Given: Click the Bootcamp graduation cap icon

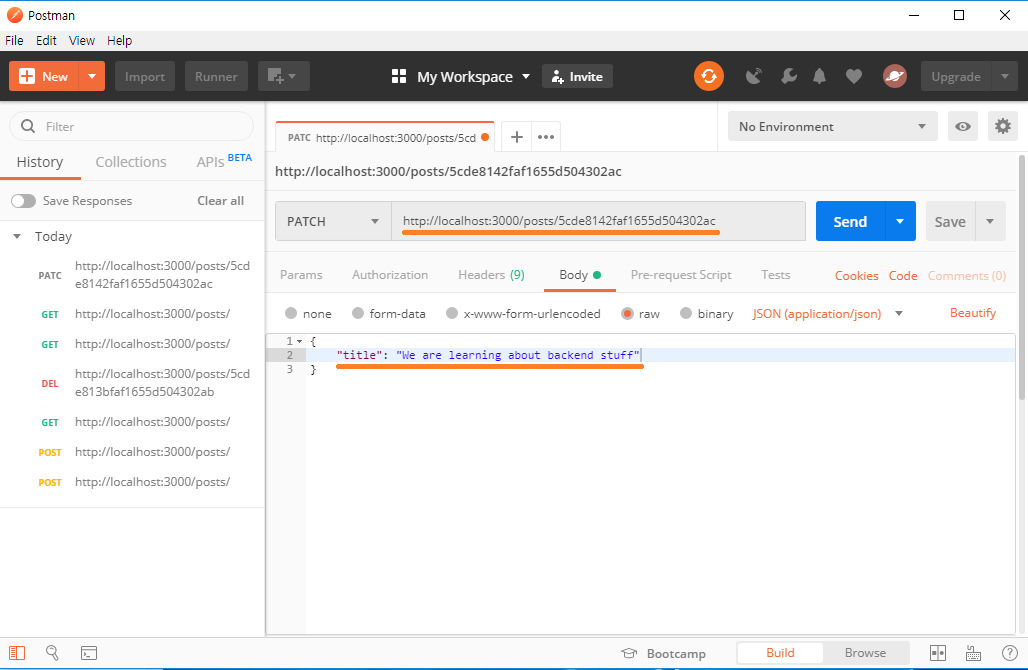Looking at the screenshot, I should (629, 654).
